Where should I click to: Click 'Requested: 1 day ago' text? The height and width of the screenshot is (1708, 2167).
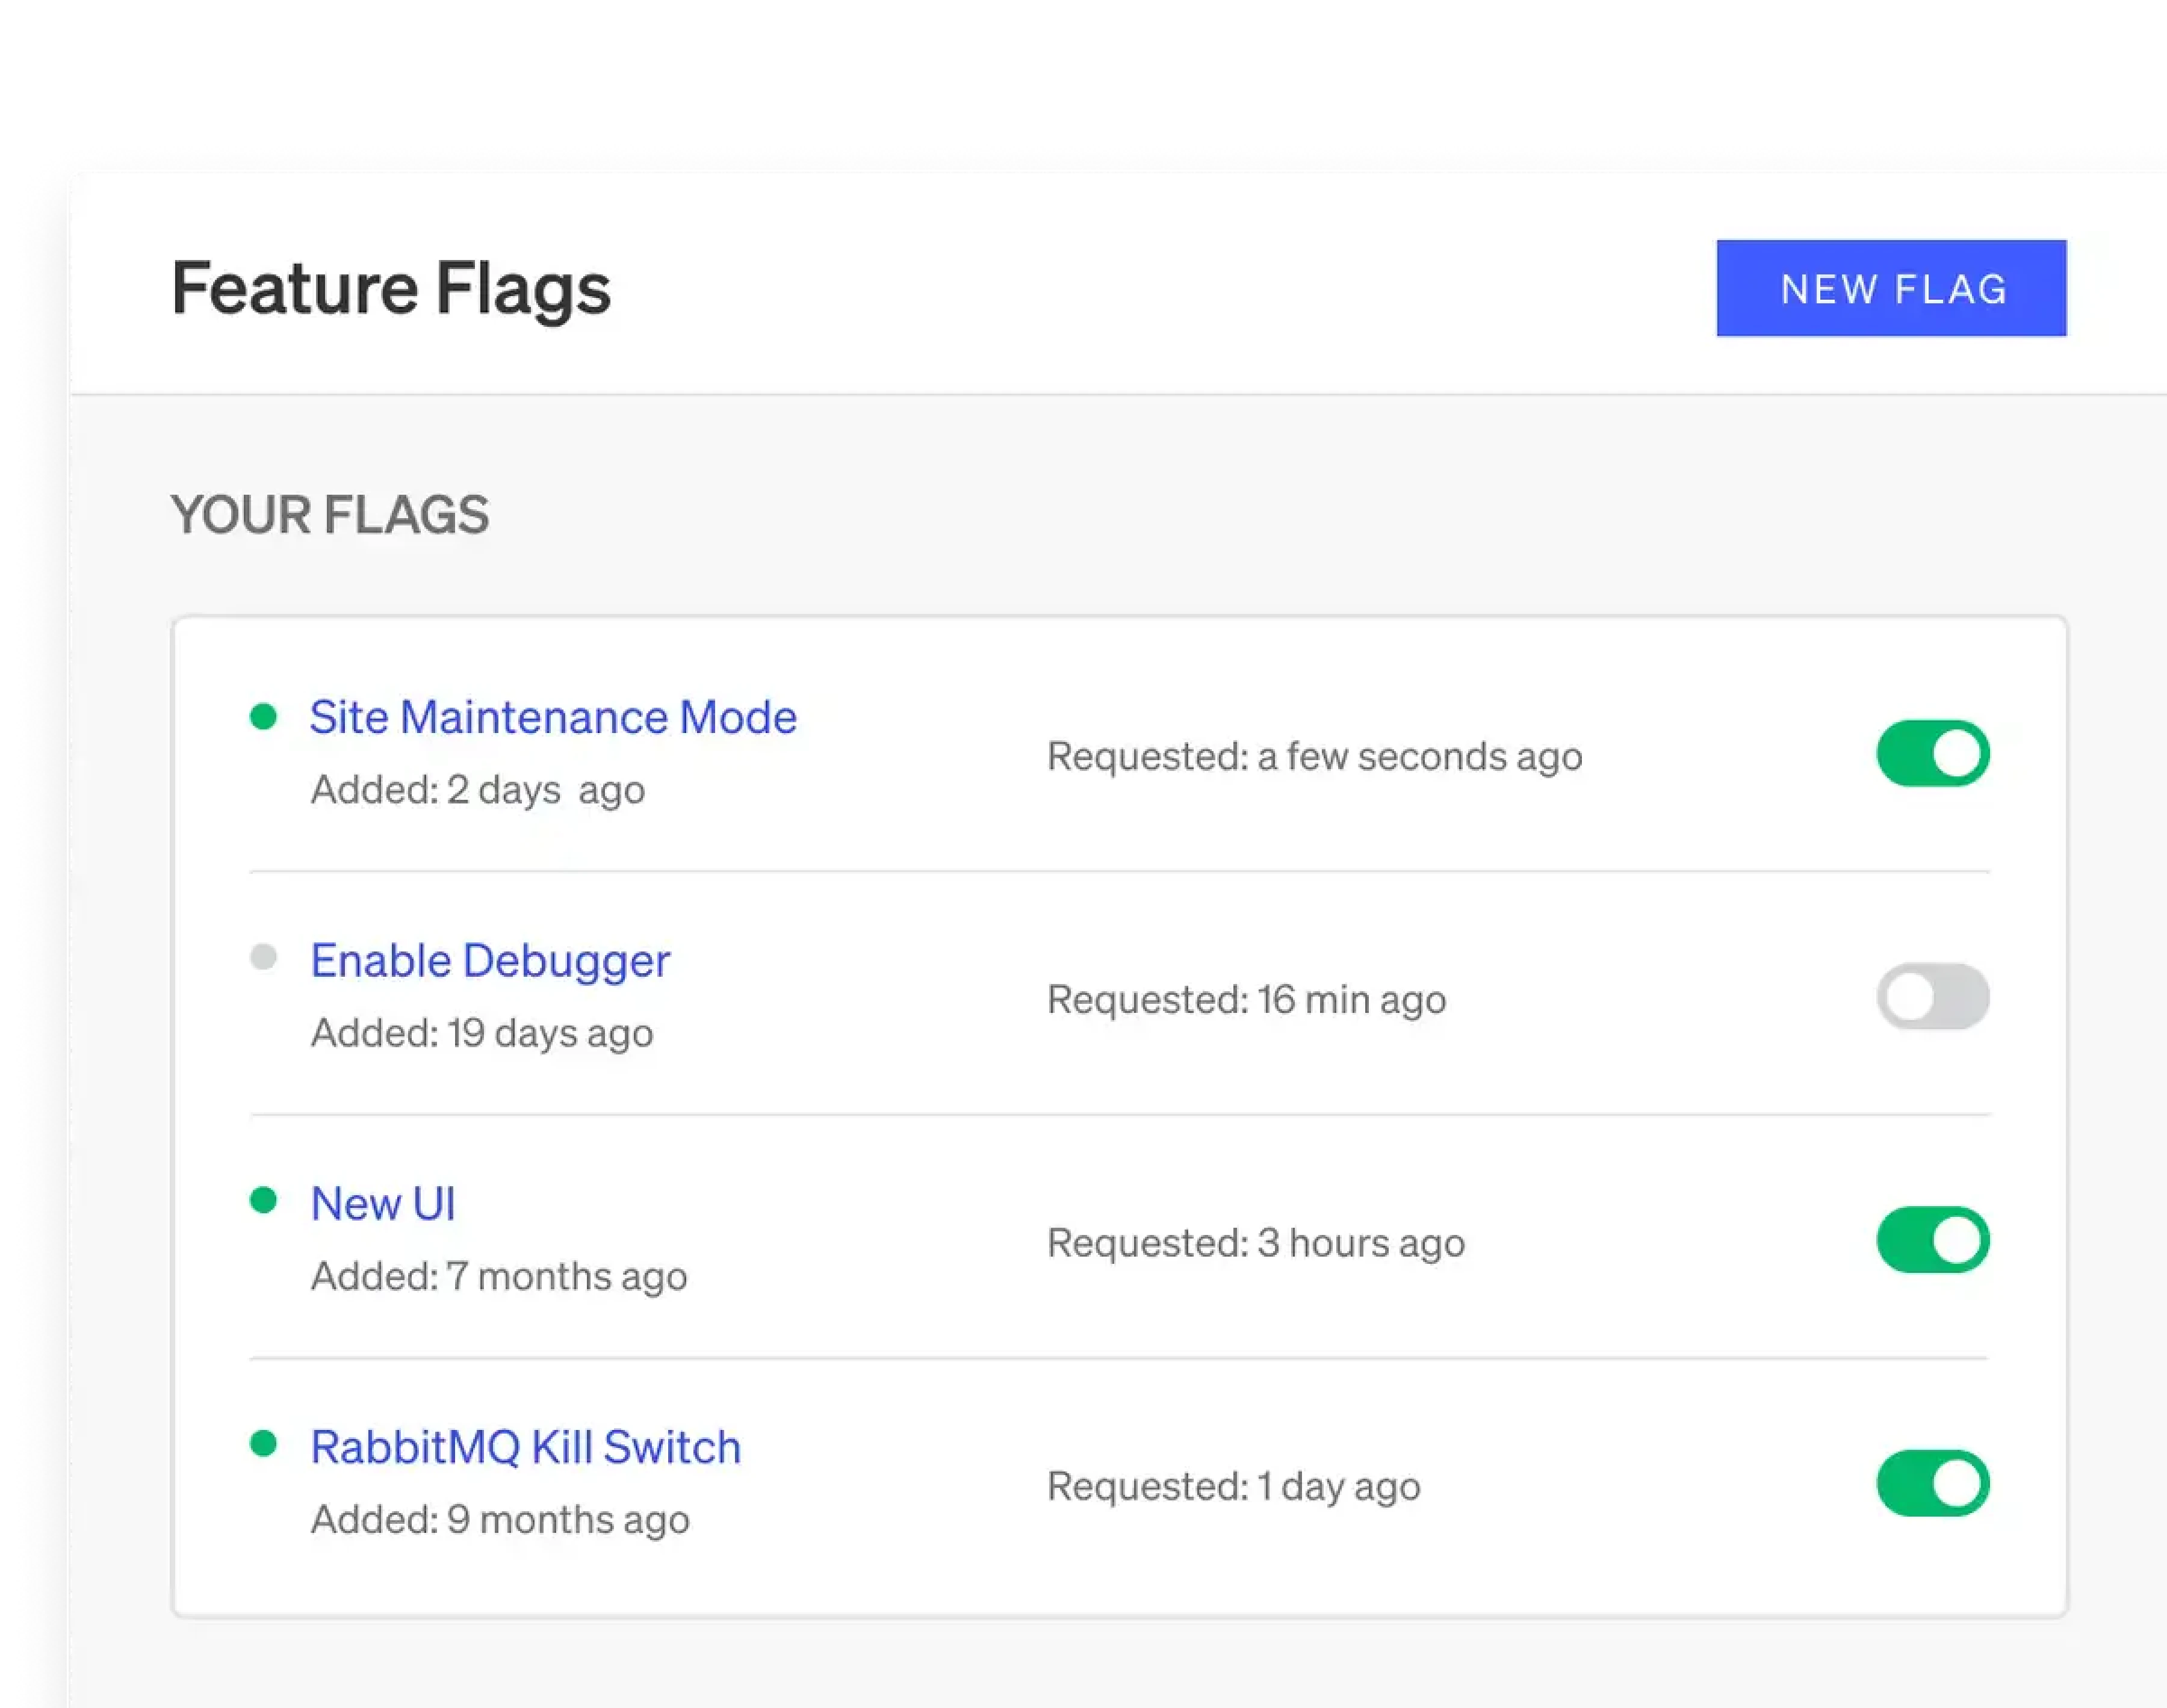pyautogui.click(x=1233, y=1486)
